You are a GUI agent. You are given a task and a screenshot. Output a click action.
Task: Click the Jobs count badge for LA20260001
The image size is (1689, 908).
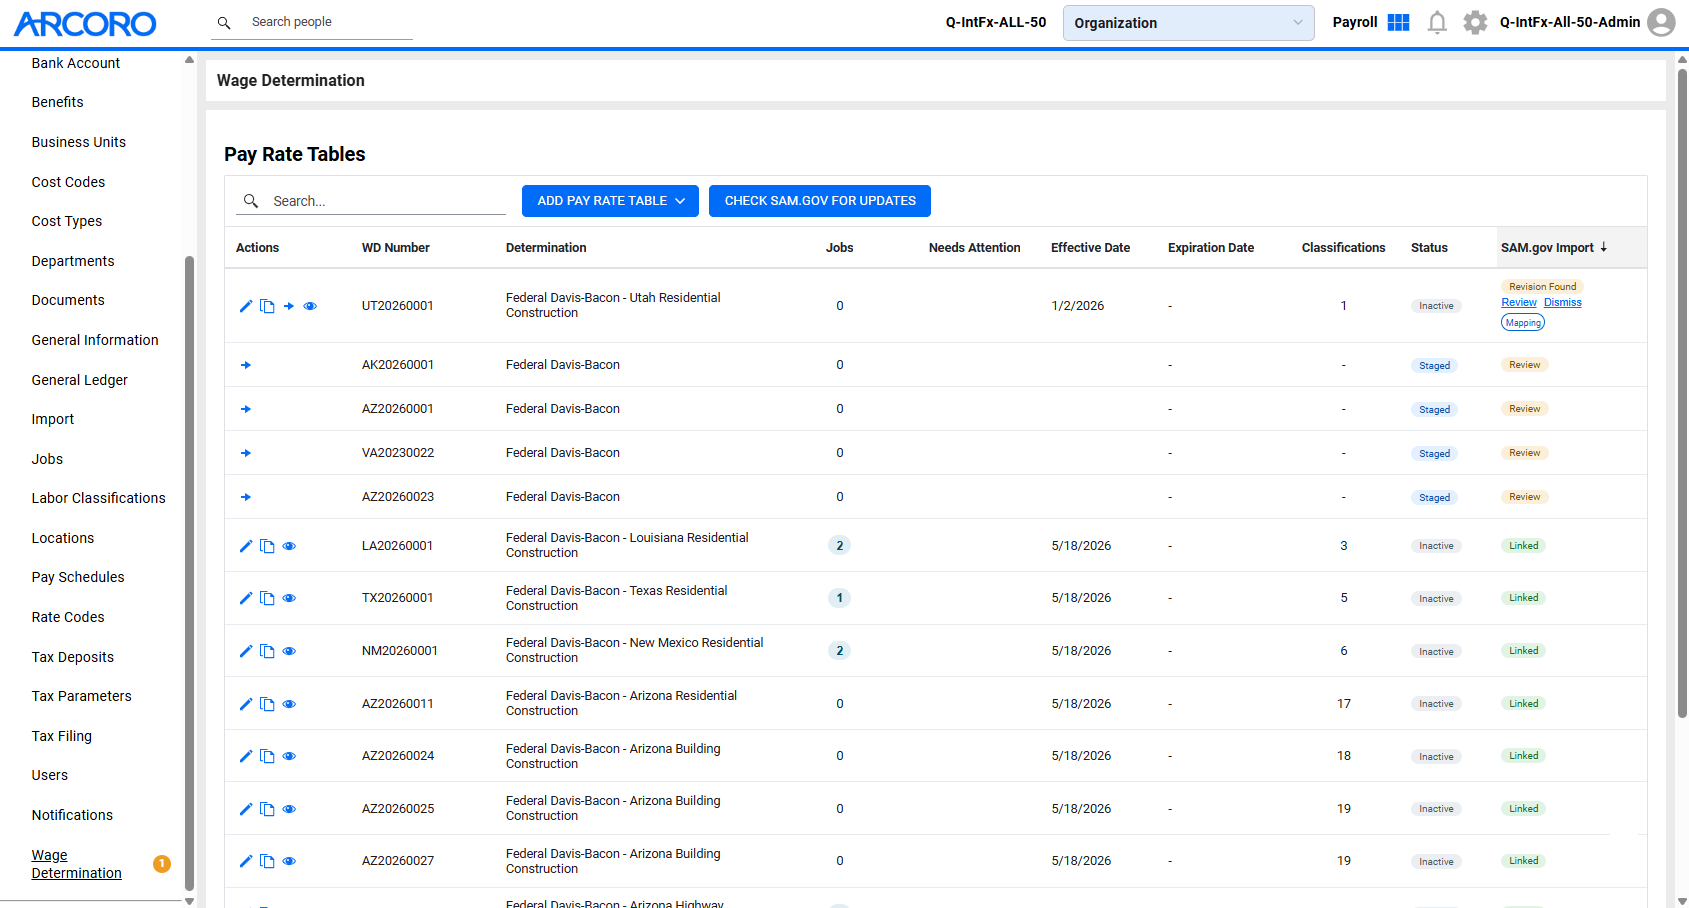pyautogui.click(x=840, y=546)
